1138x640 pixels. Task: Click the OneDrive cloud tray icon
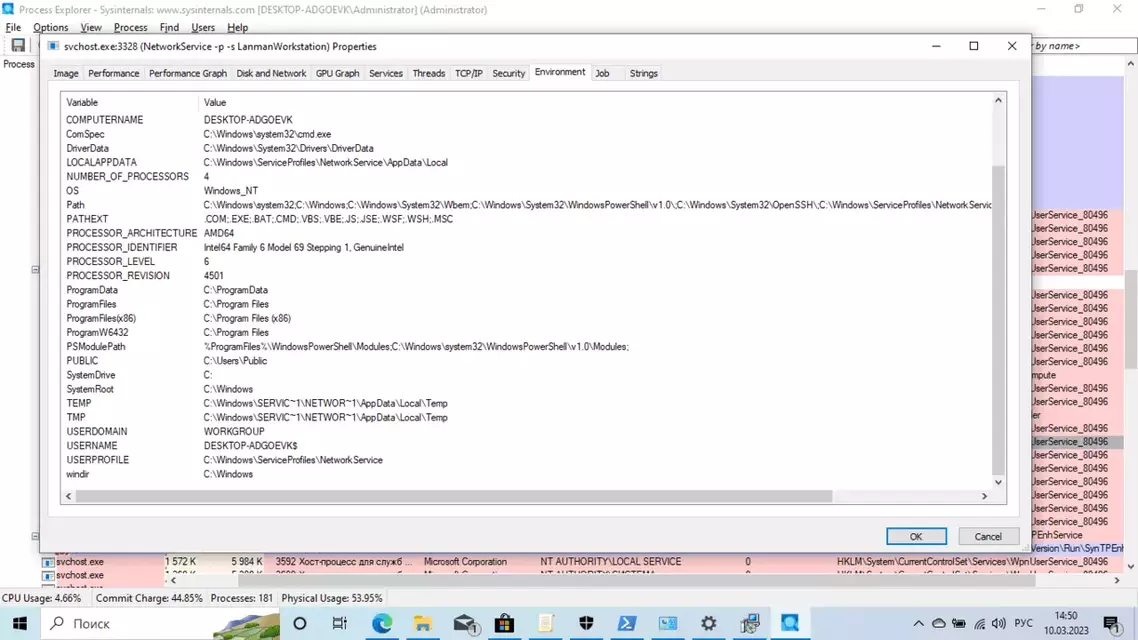point(938,623)
